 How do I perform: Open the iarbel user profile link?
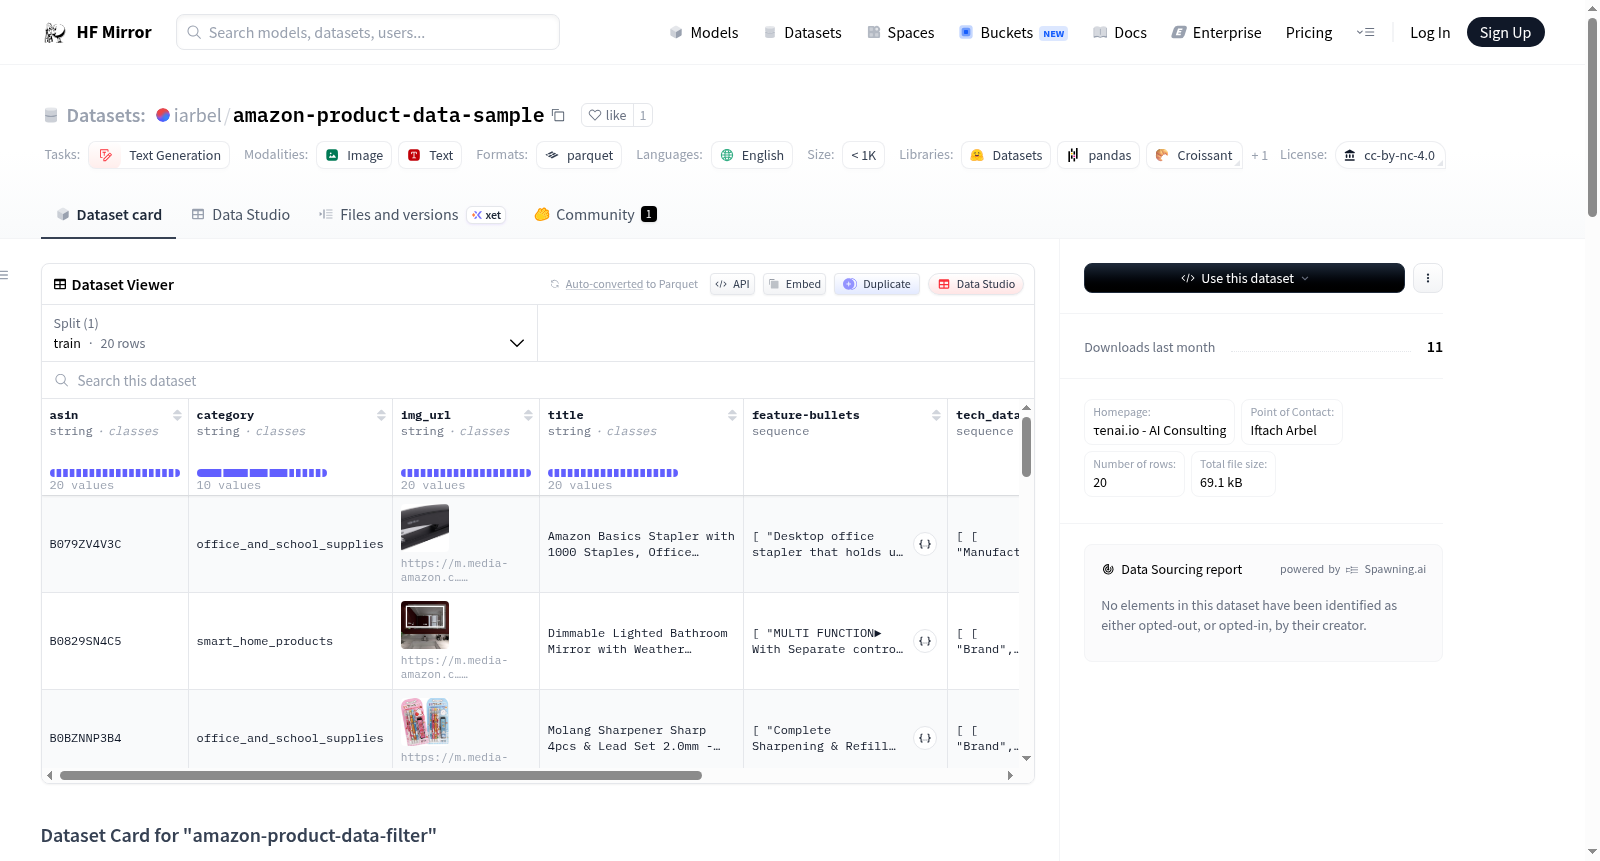[x=197, y=115]
